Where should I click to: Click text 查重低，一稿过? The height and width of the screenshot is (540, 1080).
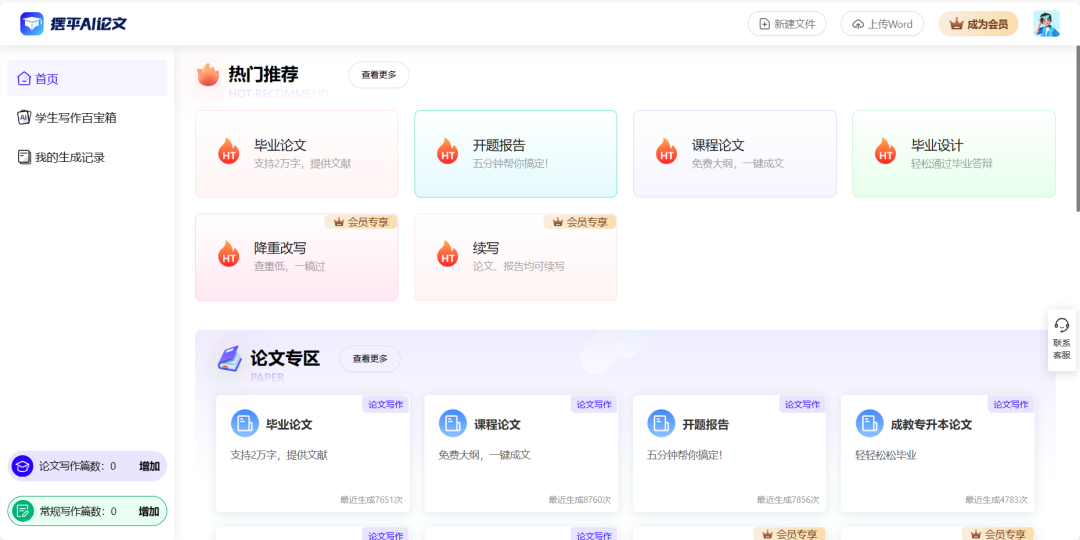tap(289, 267)
